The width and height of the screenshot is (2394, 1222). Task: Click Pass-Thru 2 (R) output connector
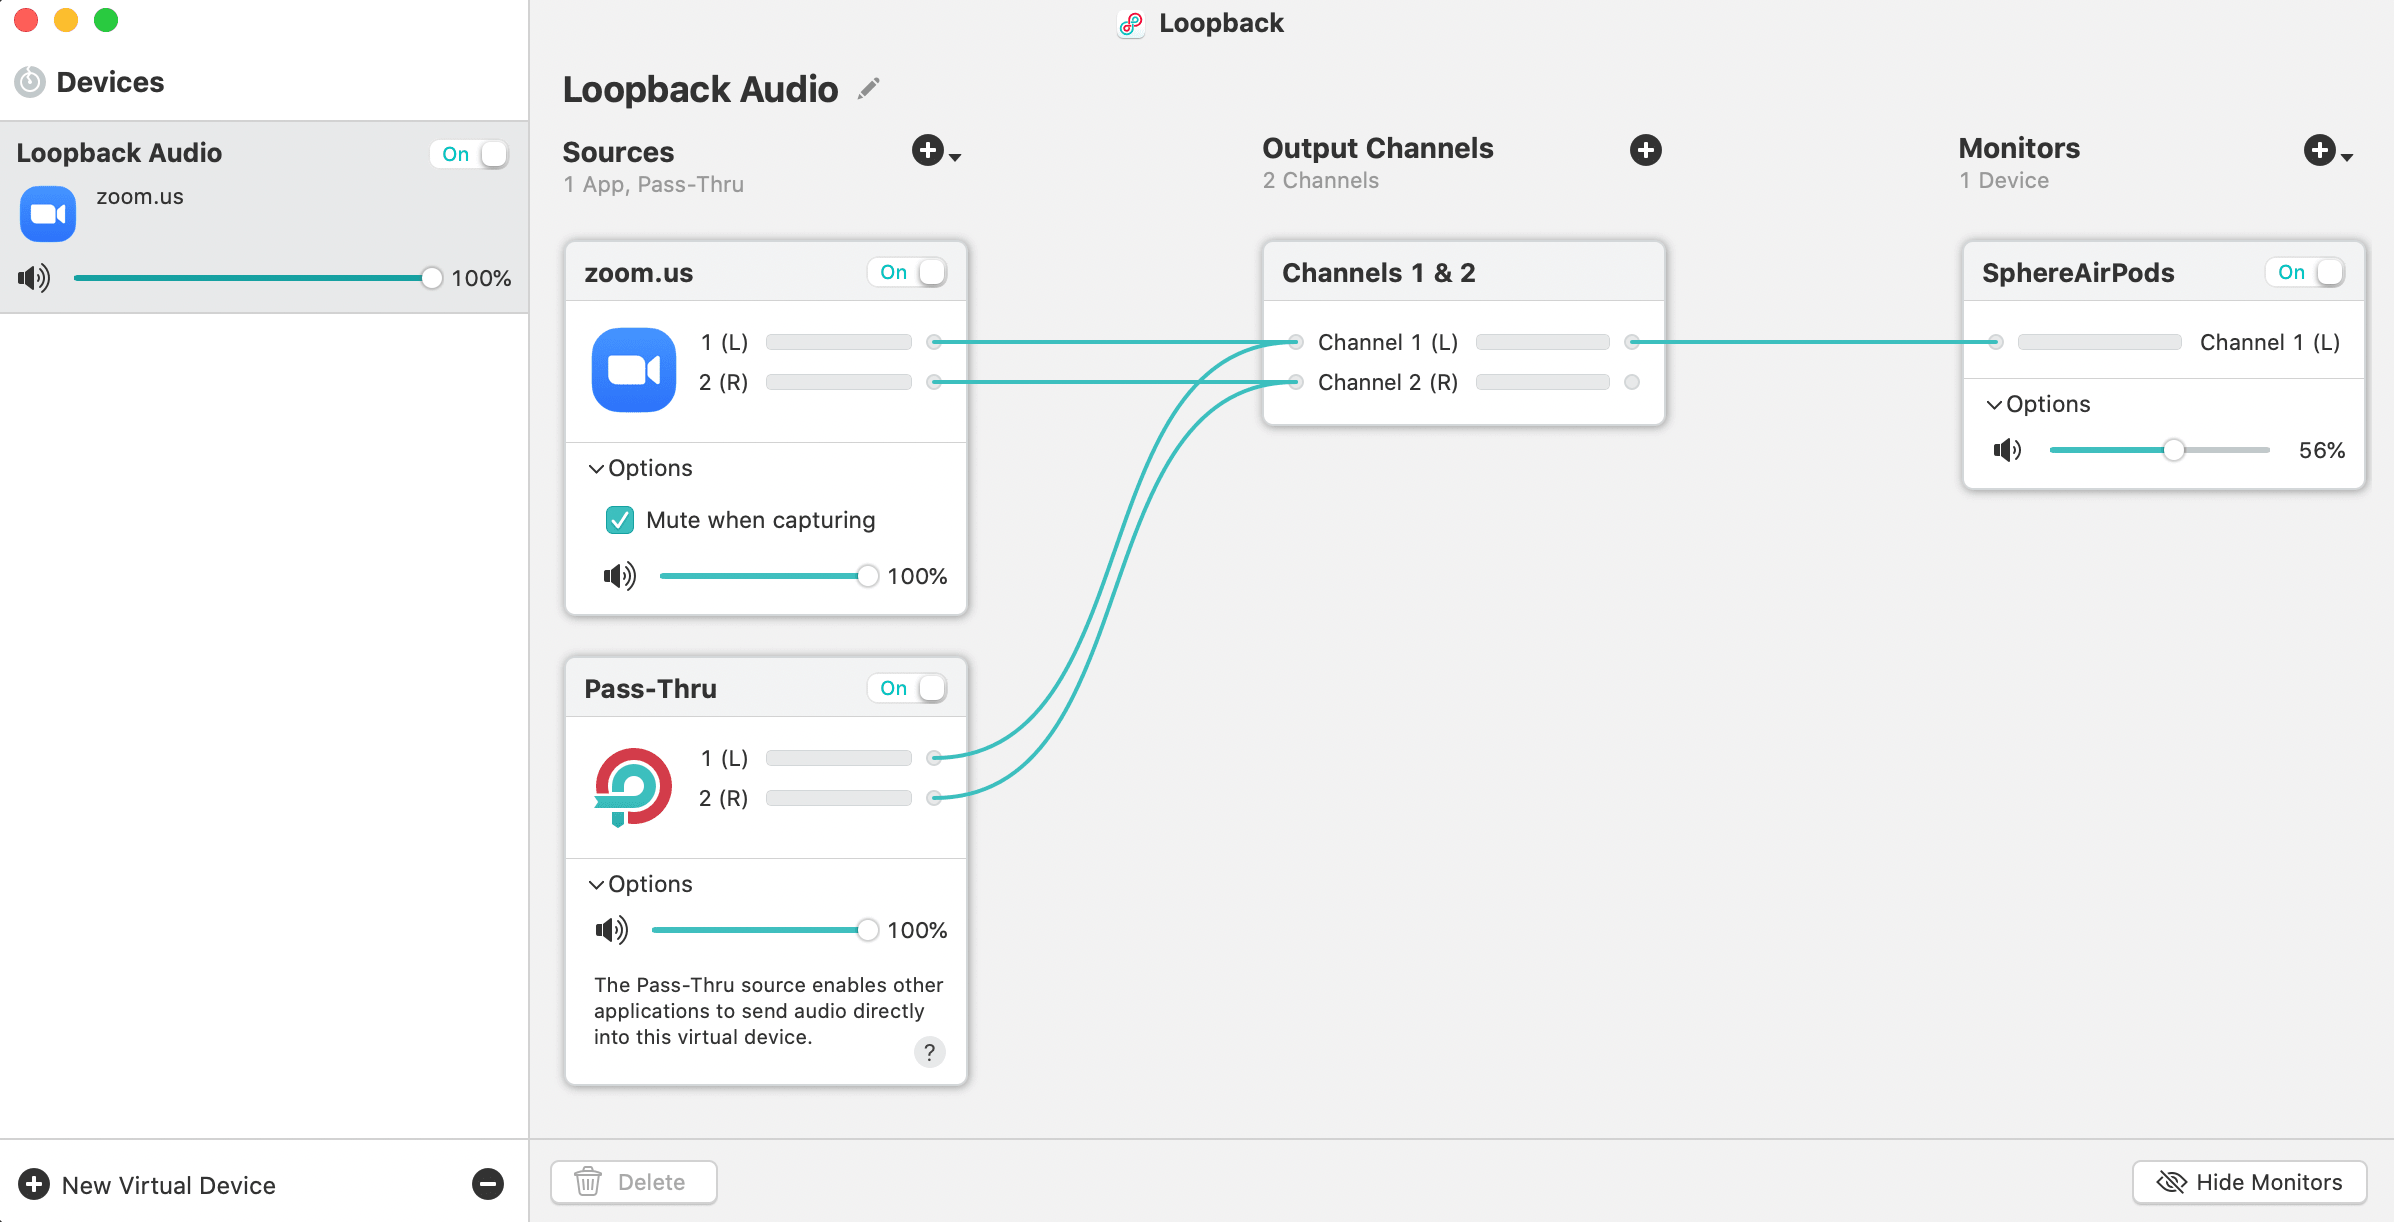[934, 798]
